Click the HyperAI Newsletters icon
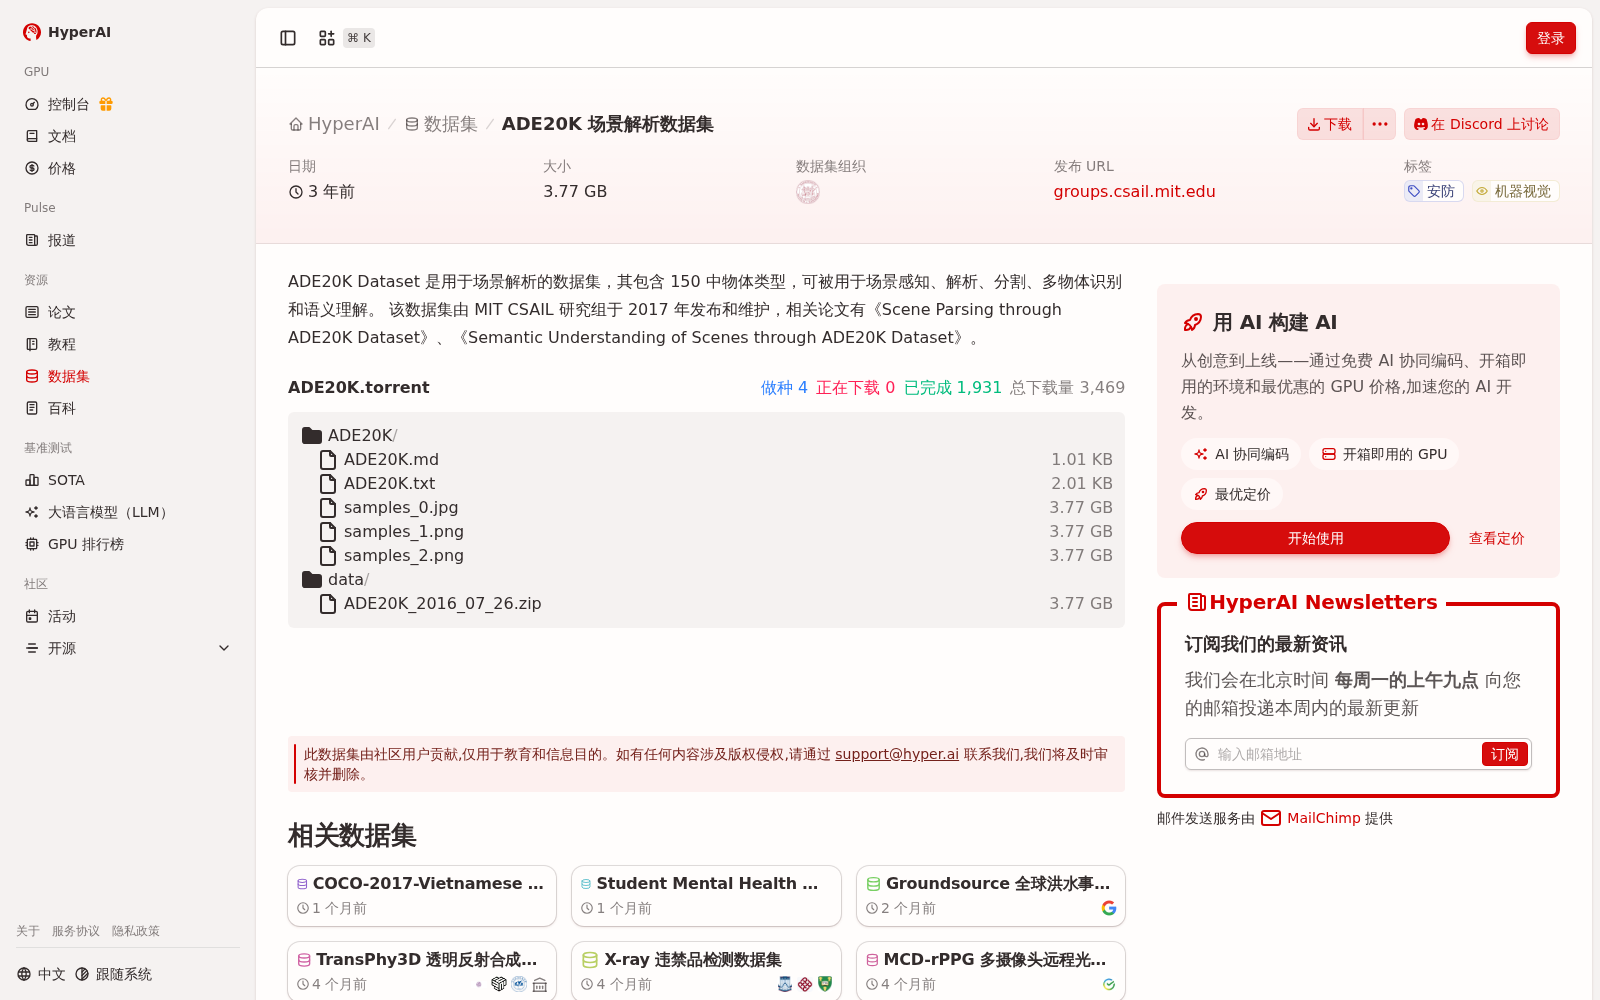This screenshot has width=1600, height=1000. (1196, 602)
